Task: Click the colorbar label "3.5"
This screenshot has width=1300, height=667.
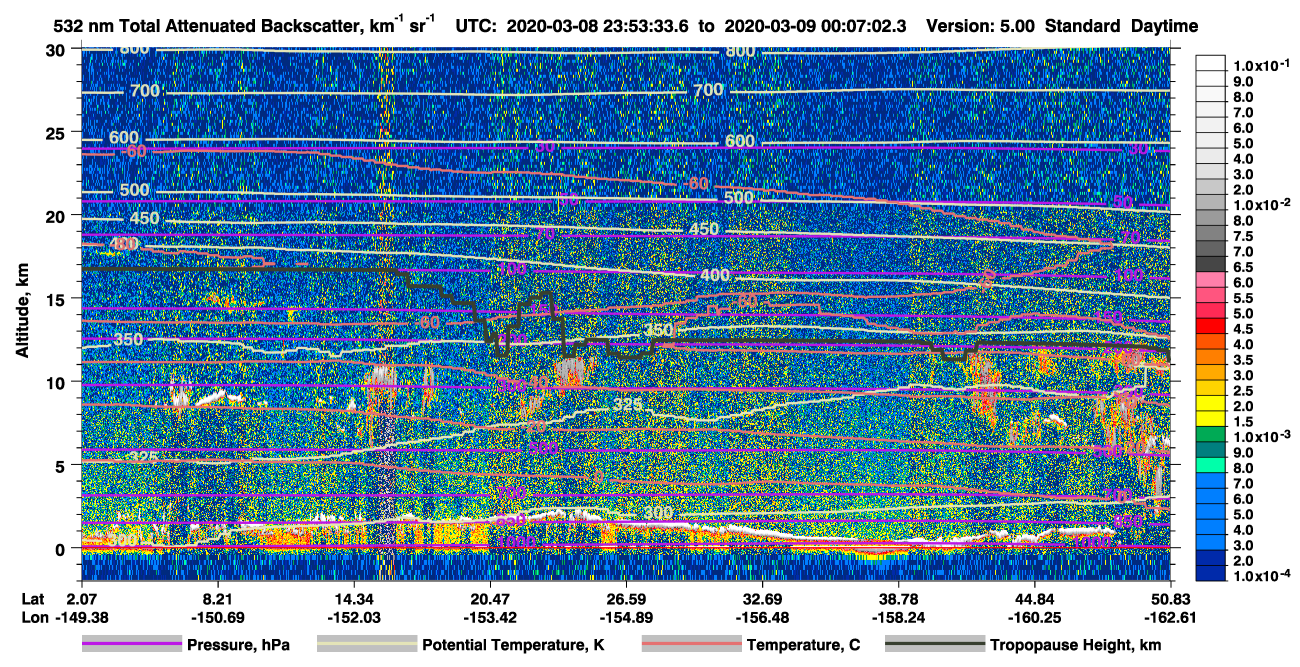Action: click(x=1243, y=360)
